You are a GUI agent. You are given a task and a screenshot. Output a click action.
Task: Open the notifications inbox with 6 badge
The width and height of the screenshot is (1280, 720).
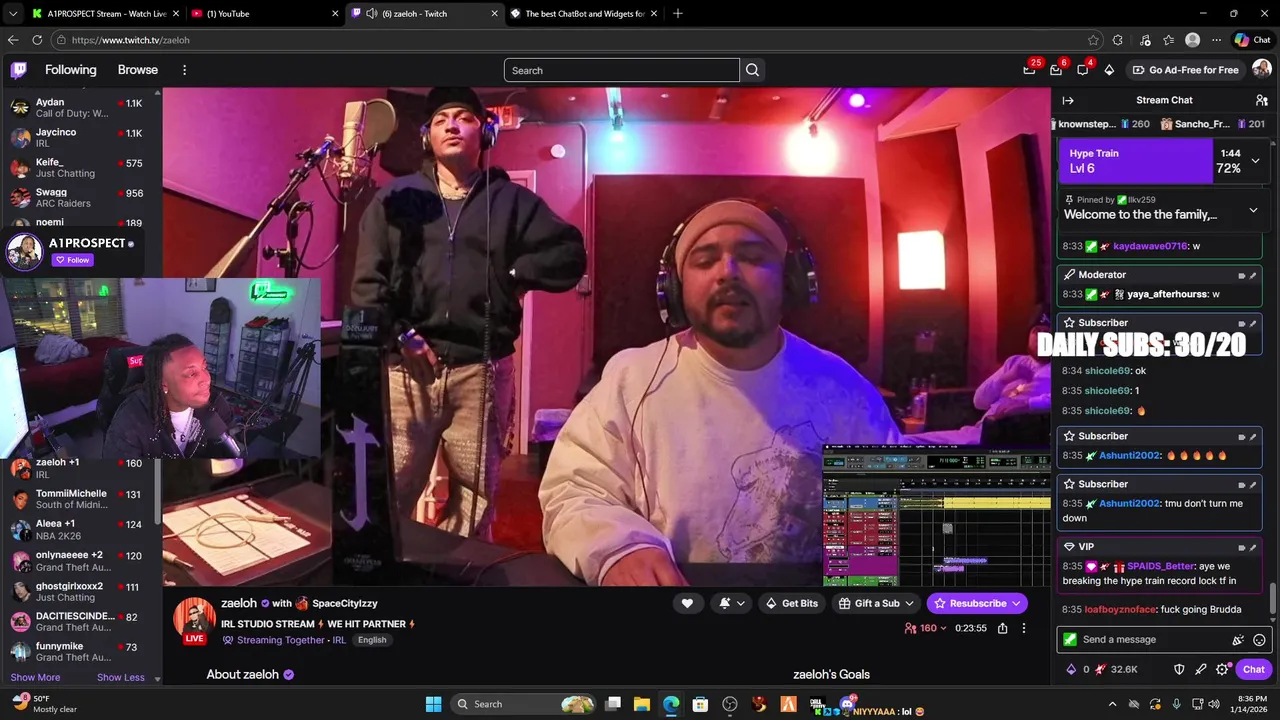[1056, 70]
